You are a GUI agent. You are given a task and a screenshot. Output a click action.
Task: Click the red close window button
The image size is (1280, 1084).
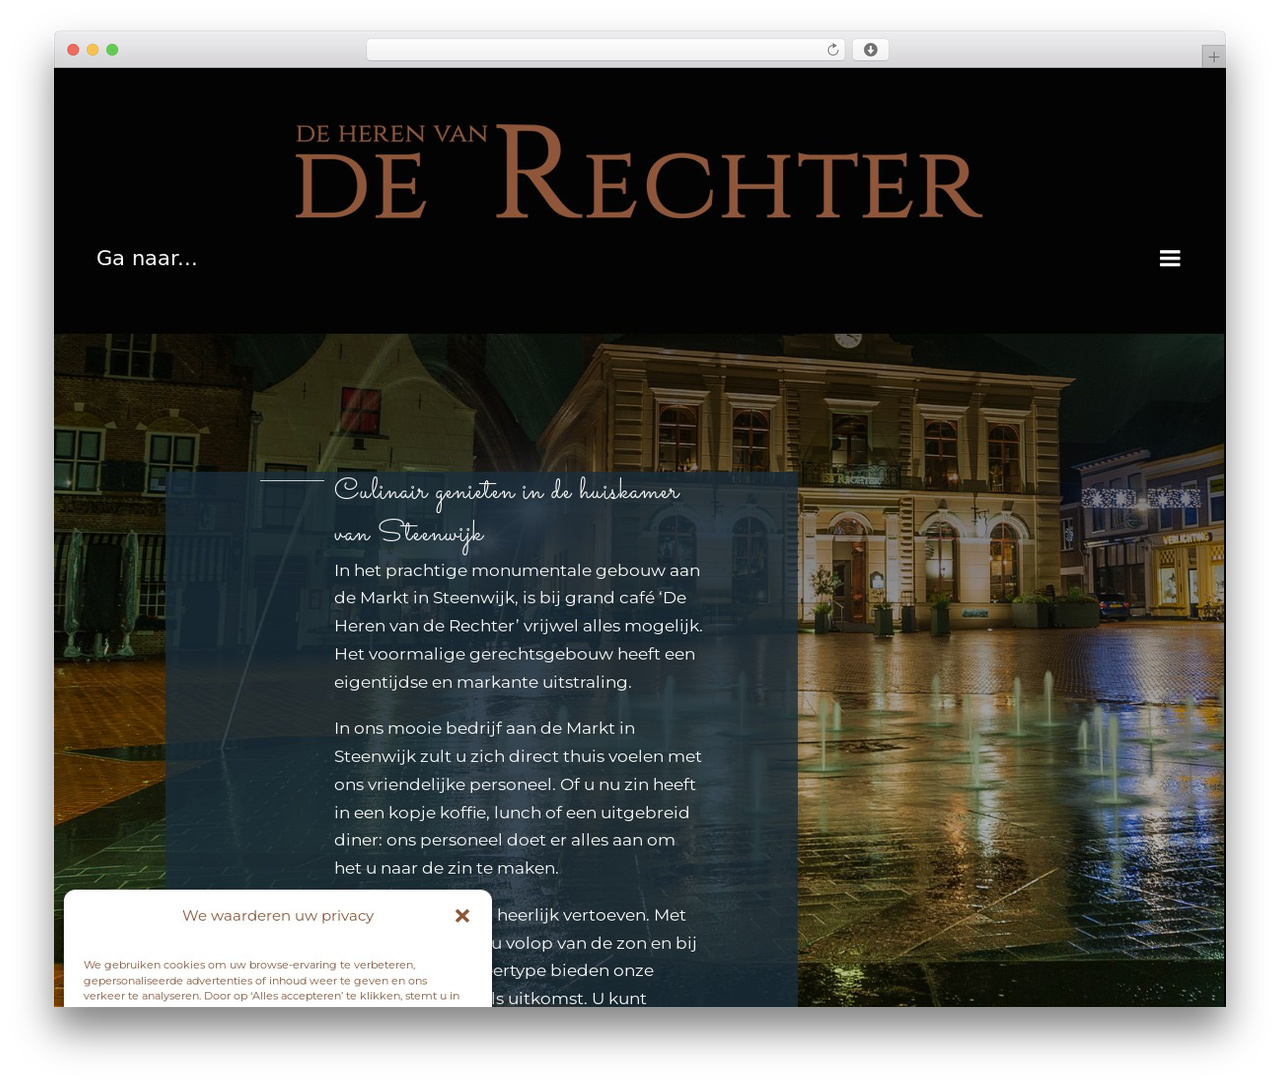click(73, 50)
